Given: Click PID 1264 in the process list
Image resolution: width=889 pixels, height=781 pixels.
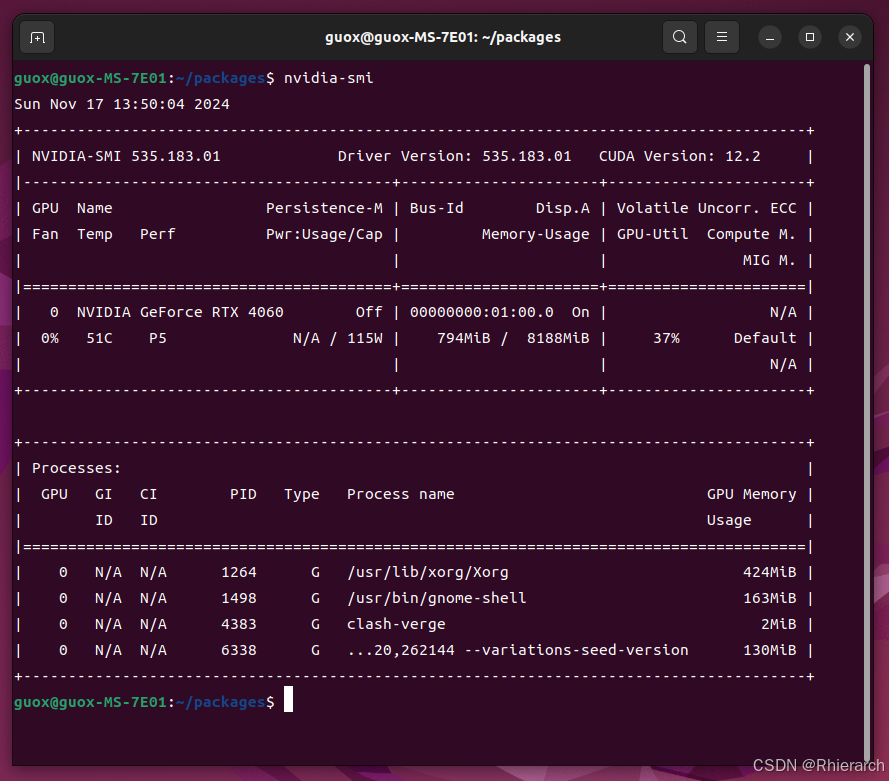Looking at the screenshot, I should tap(239, 572).
